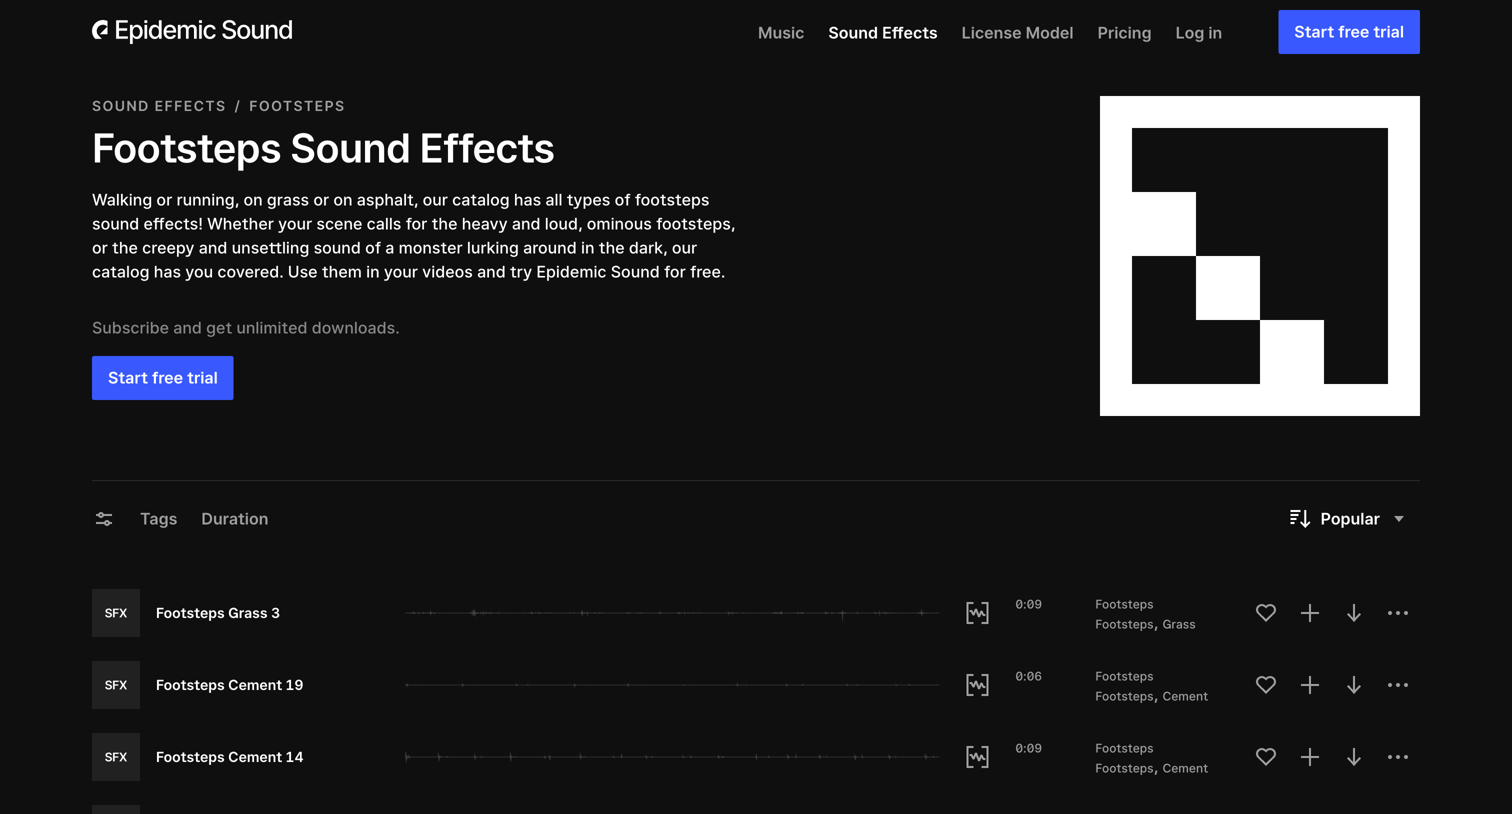Like Footsteps Cement 19 with heart icon
The image size is (1512, 814).
(1266, 685)
